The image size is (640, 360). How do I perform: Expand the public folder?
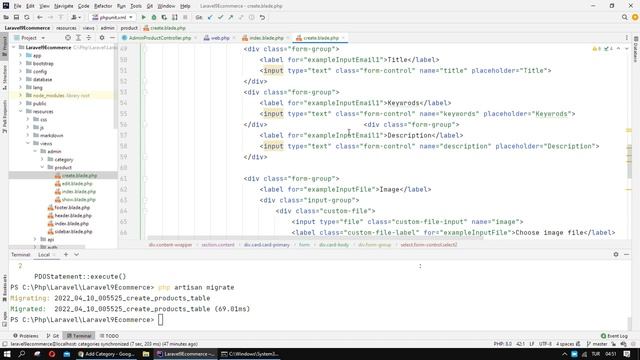tap(21, 103)
